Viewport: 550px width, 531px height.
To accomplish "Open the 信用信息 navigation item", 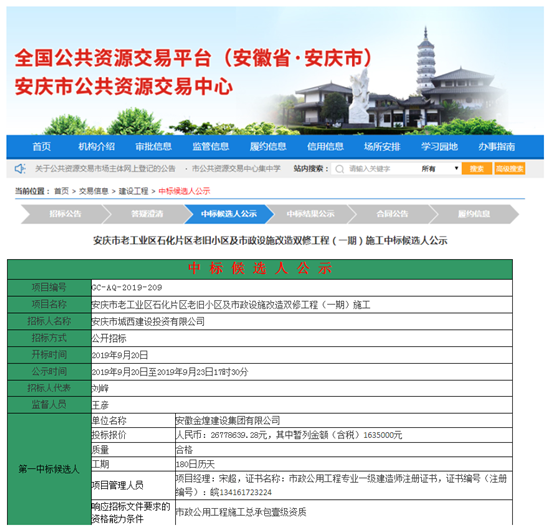I will (x=325, y=147).
